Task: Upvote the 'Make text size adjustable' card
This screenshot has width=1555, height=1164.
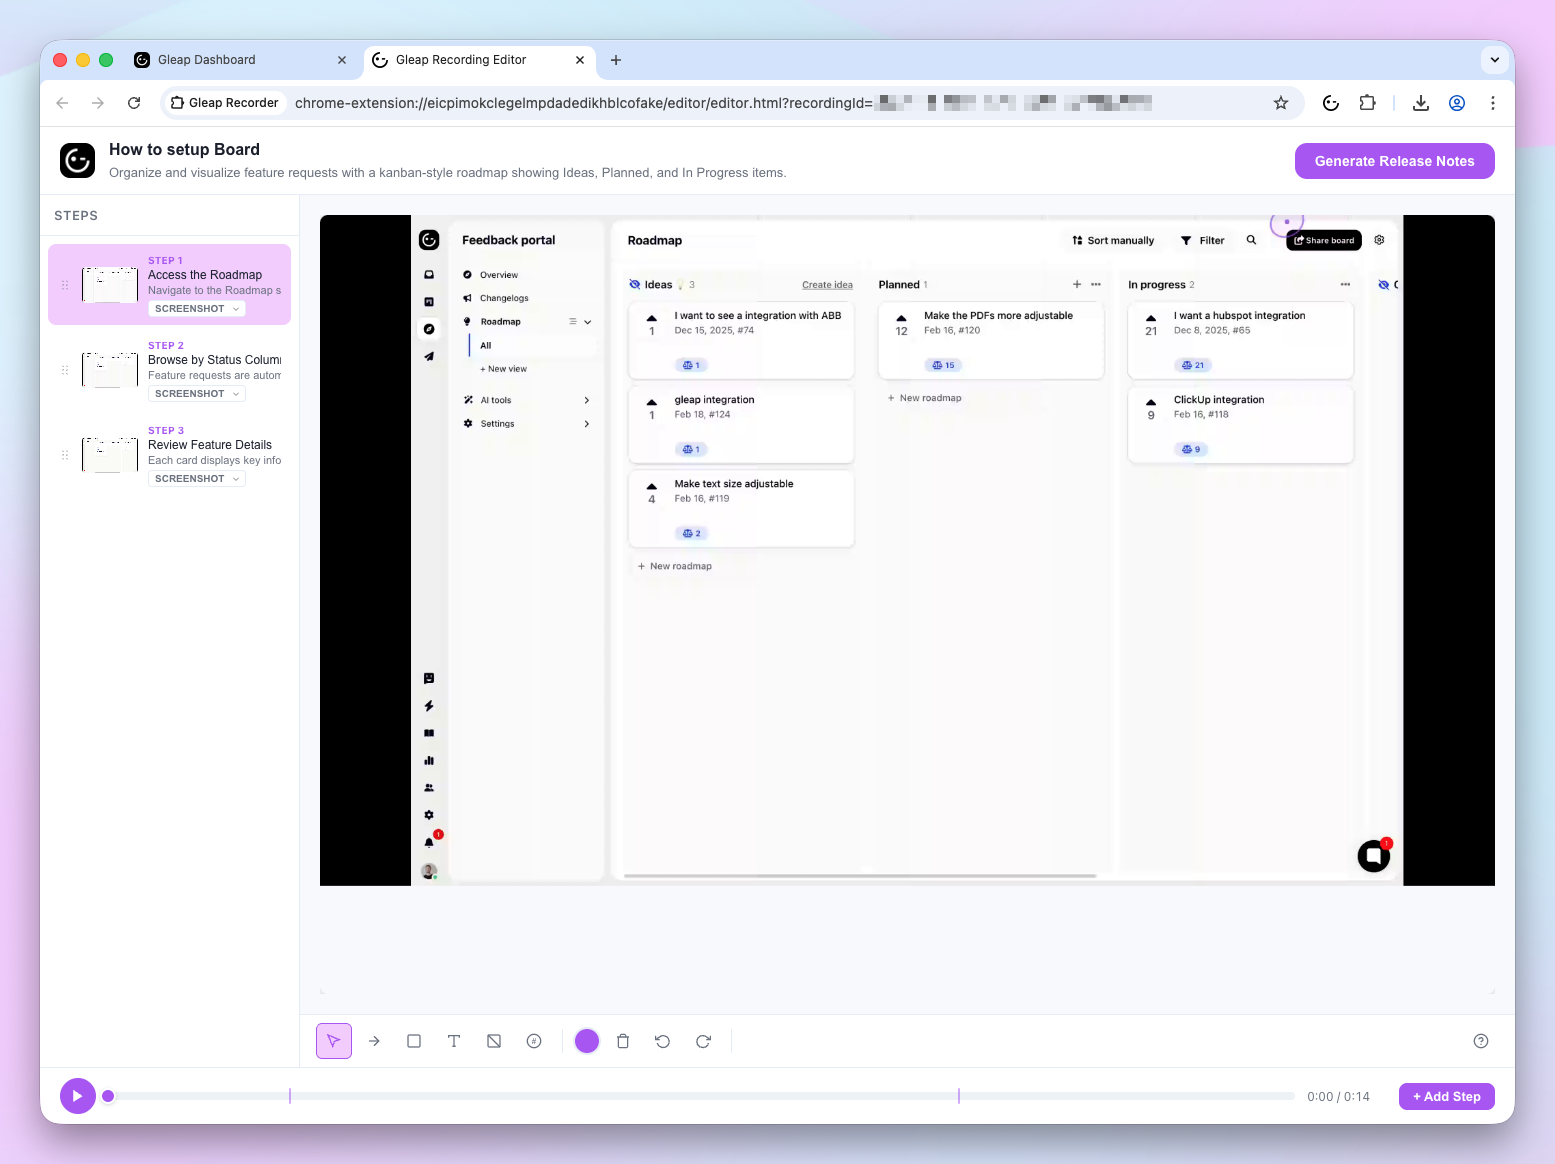Action: tap(652, 487)
